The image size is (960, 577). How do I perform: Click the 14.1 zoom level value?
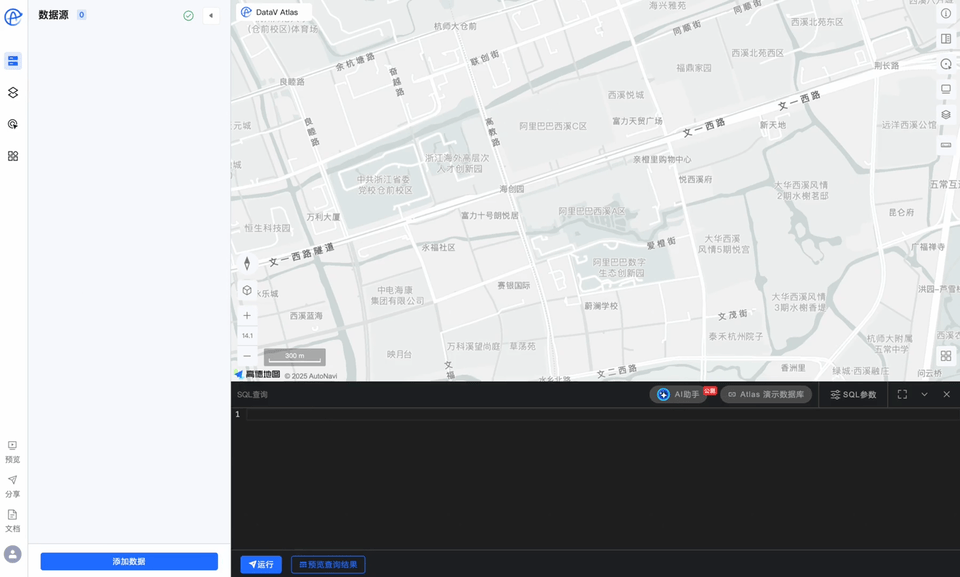click(x=247, y=336)
